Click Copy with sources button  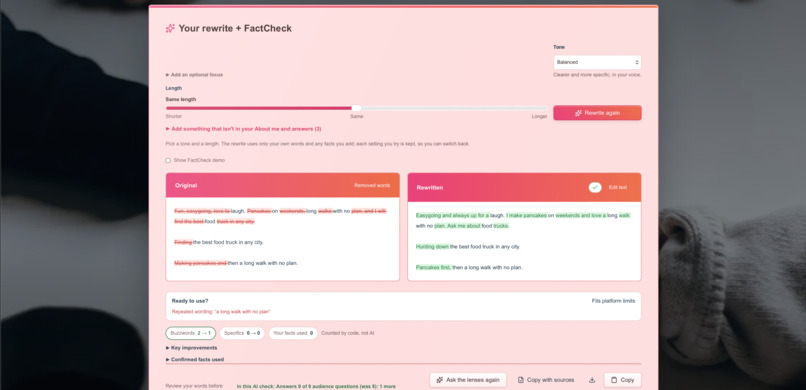click(x=545, y=380)
